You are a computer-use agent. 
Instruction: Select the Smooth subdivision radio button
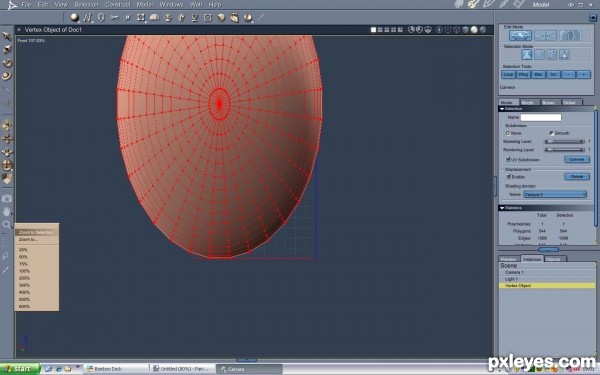tap(551, 133)
